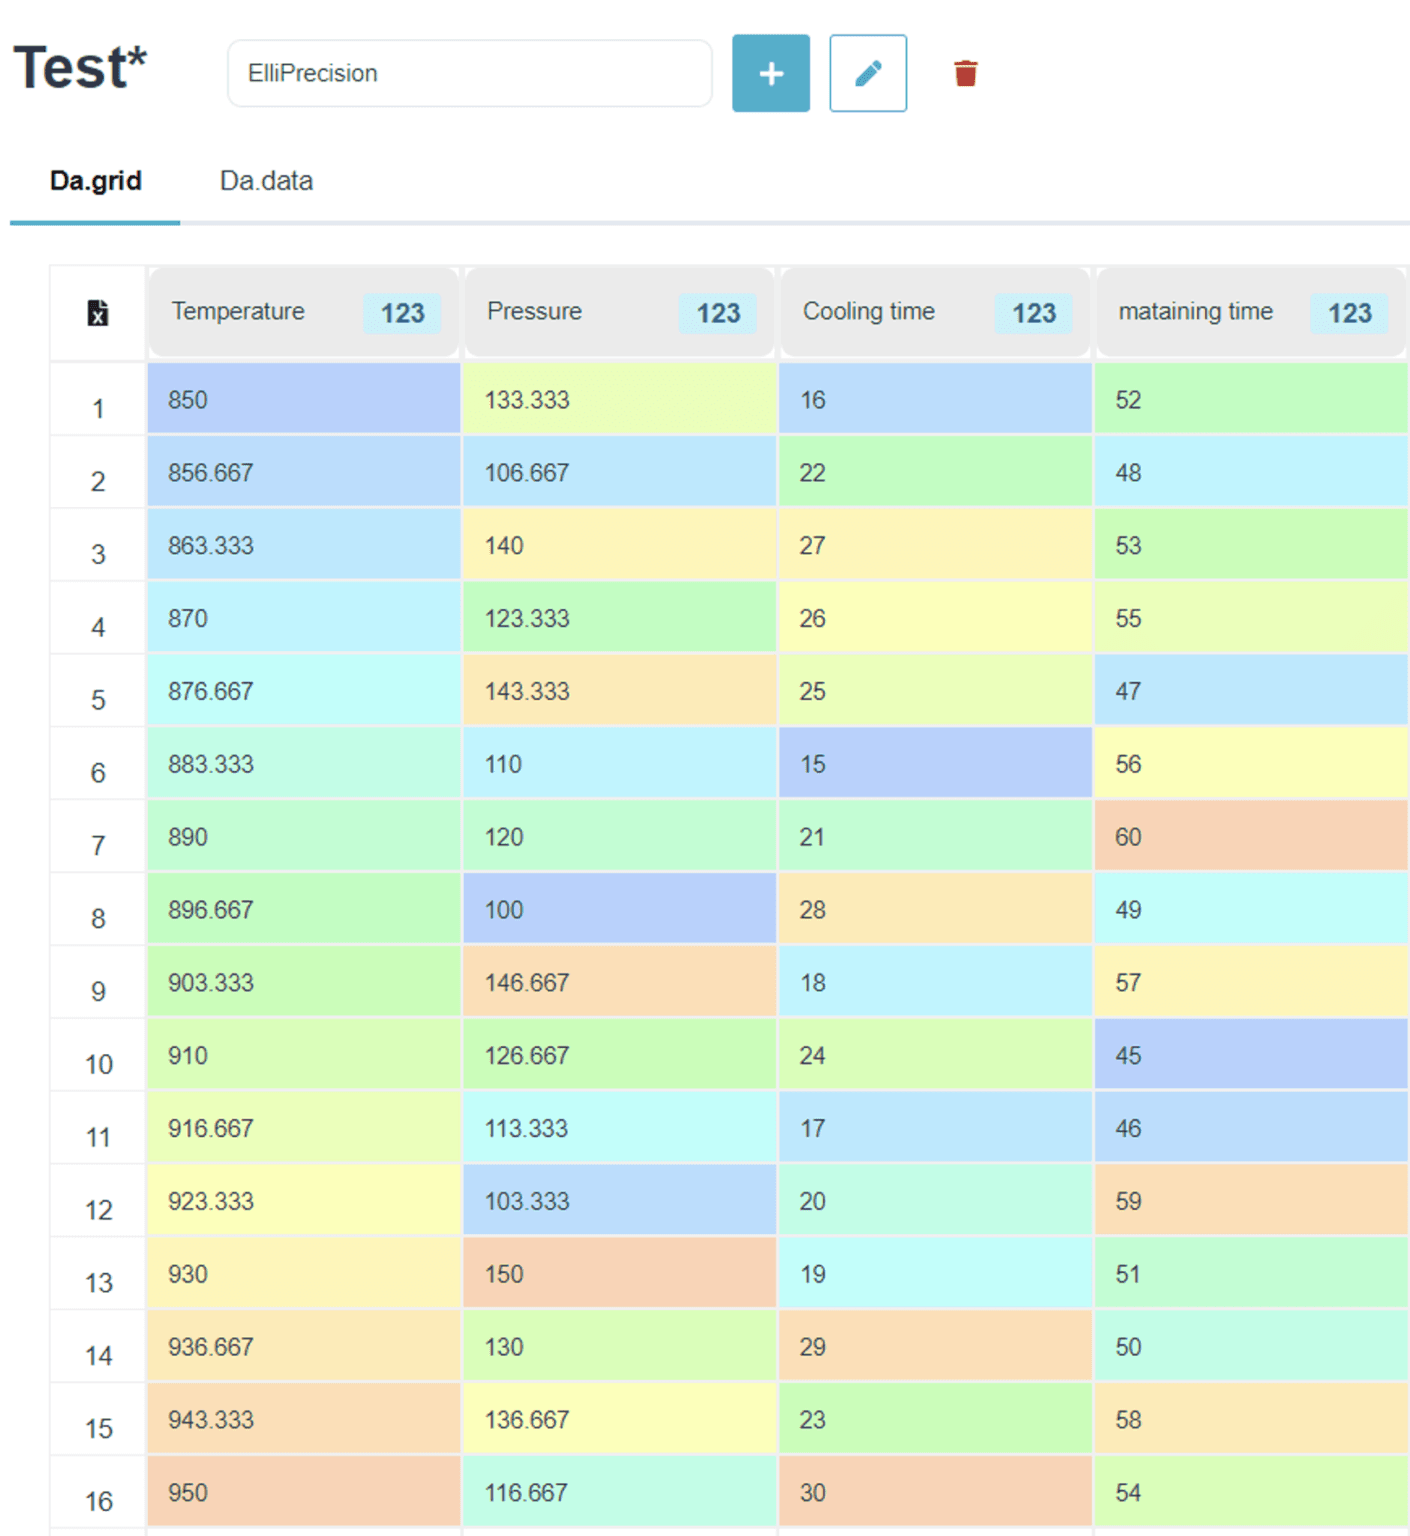Click the Excel export file icon
The width and height of the screenshot is (1410, 1536).
(98, 313)
